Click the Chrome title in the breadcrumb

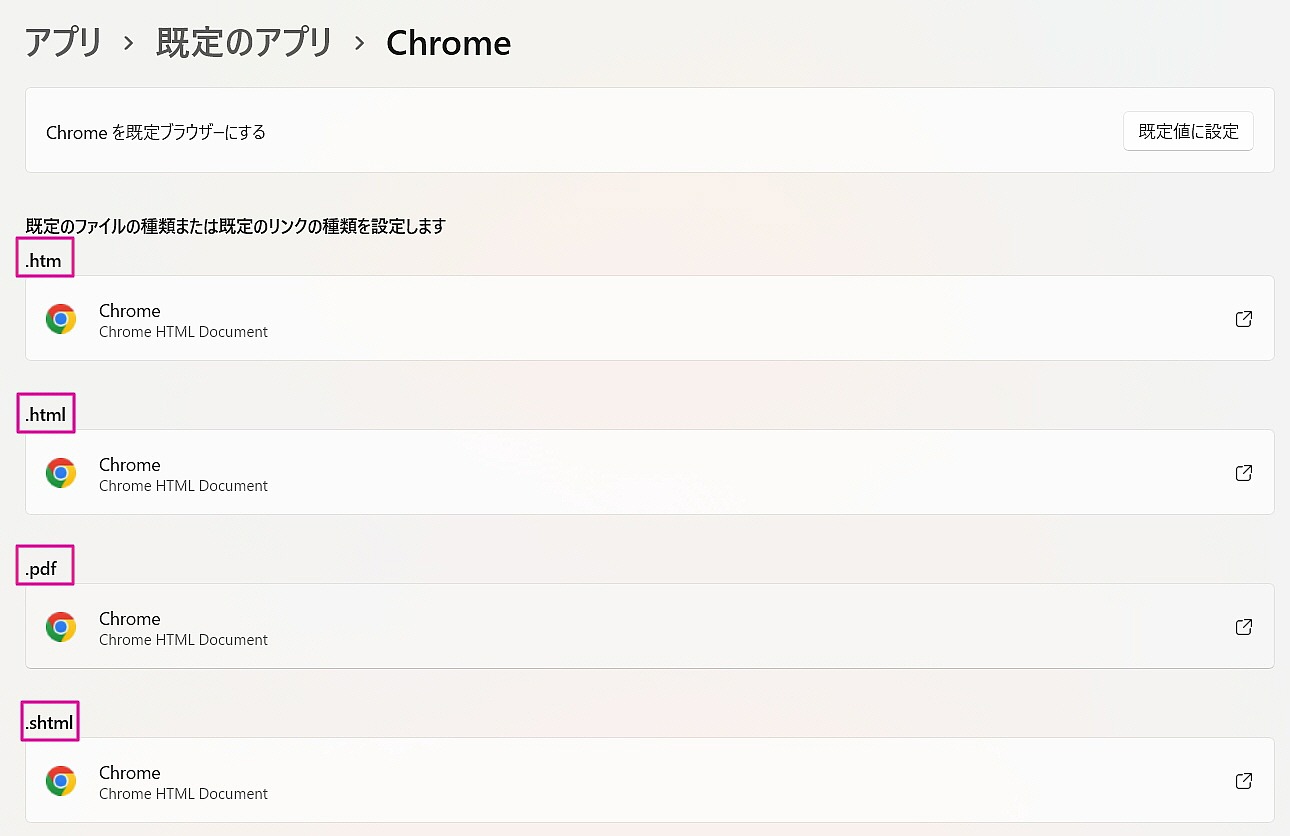tap(448, 43)
